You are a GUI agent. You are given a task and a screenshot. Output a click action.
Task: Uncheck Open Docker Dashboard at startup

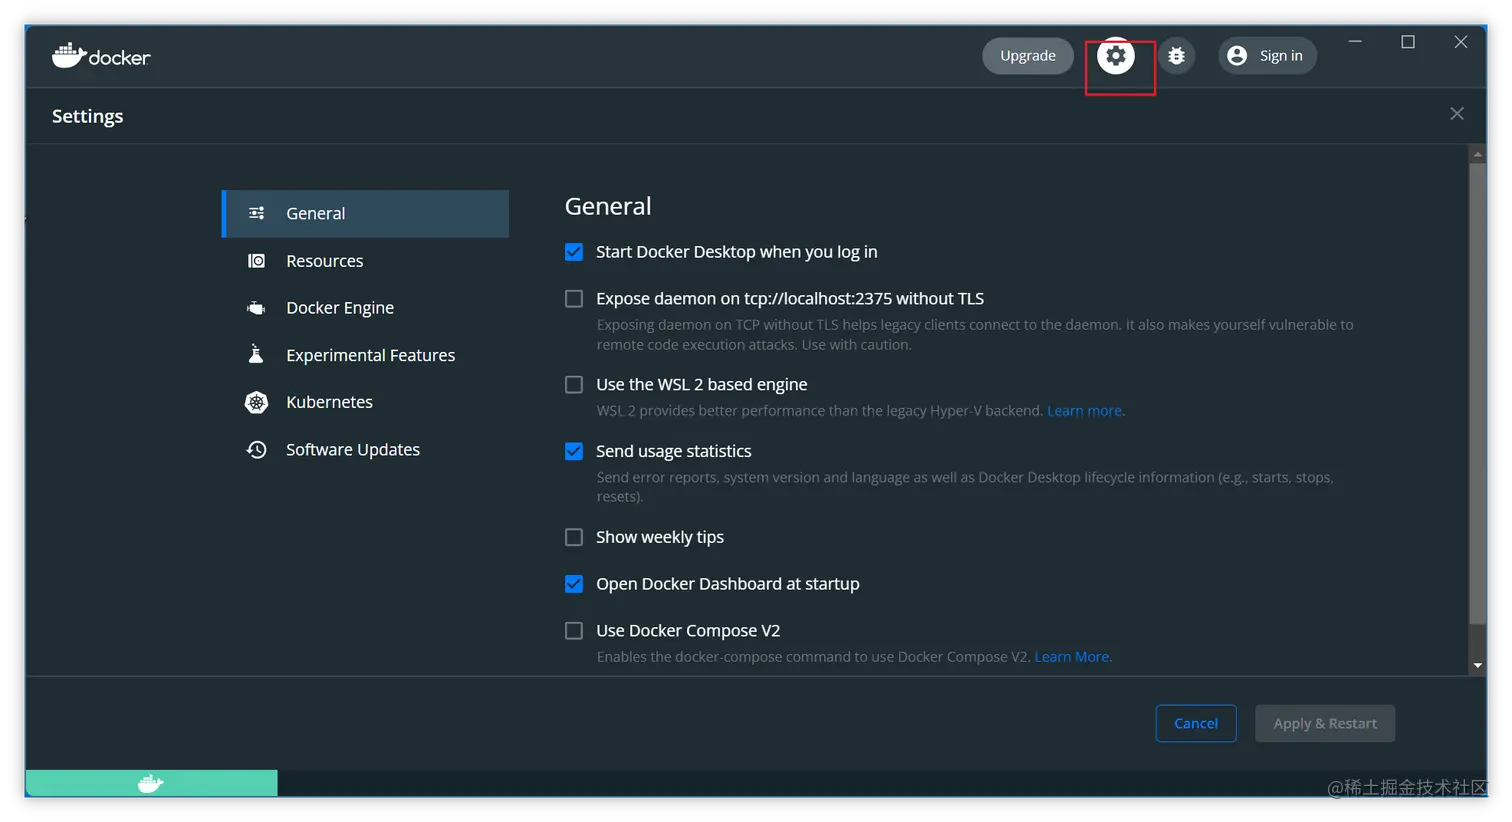[x=574, y=584]
